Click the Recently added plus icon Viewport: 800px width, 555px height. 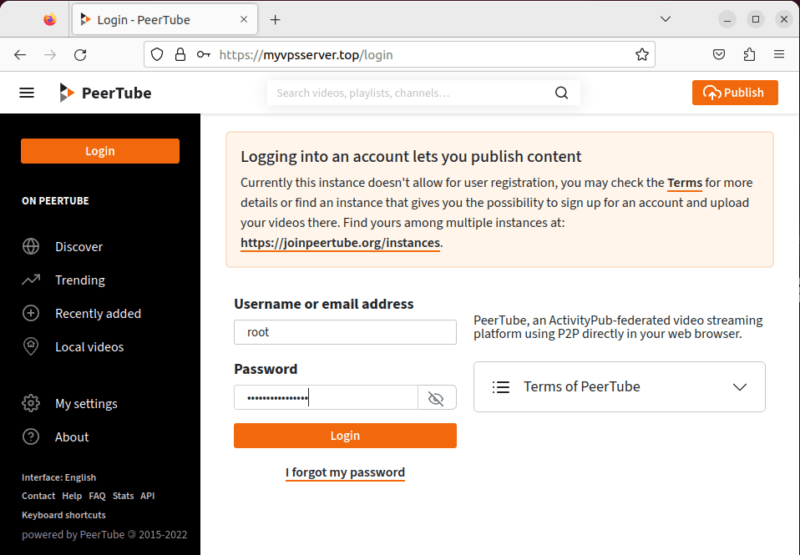(x=31, y=313)
